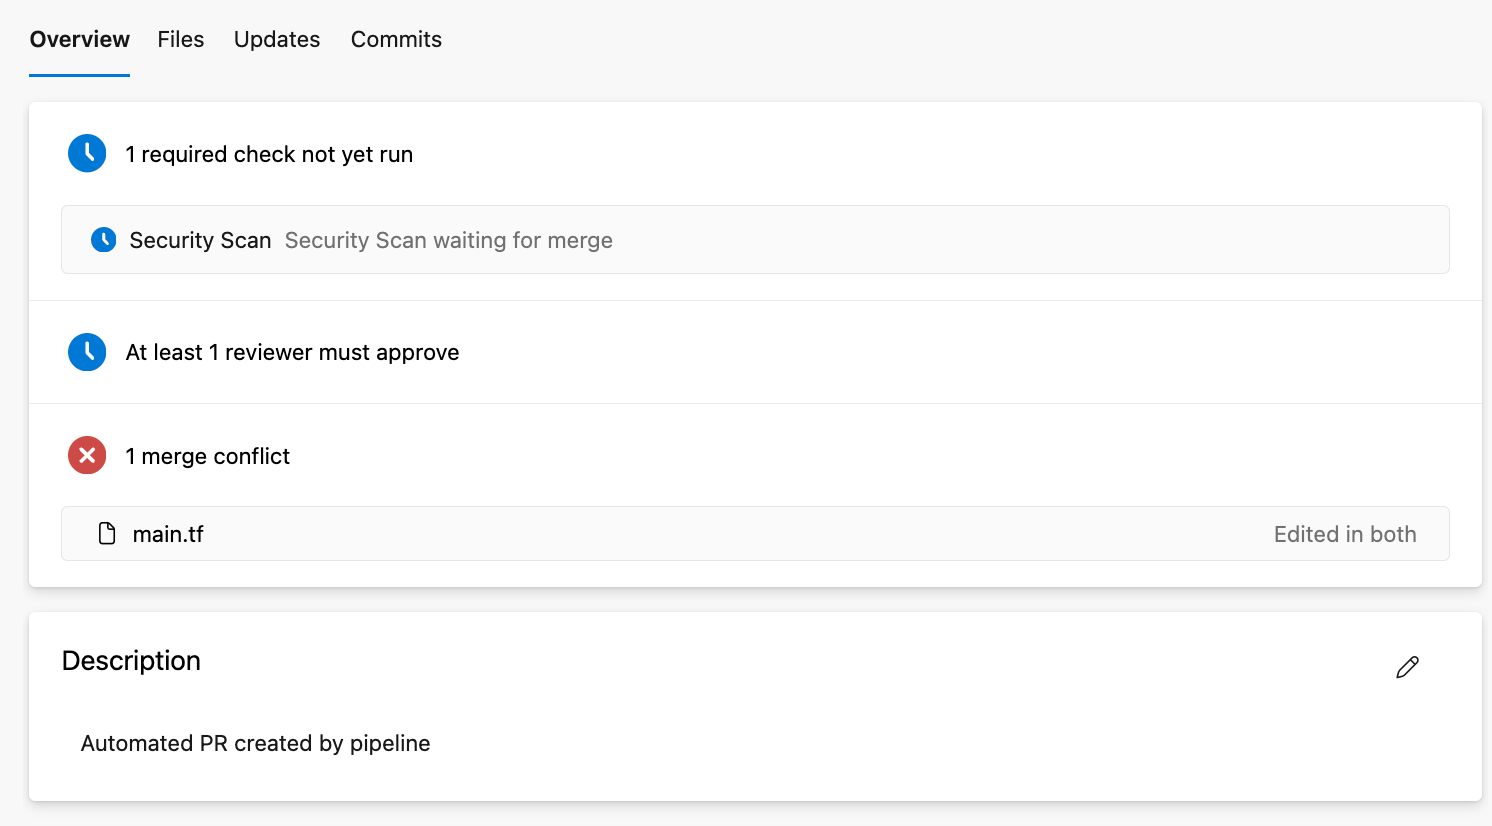Screen dimensions: 1492x826
Task: Go to the Updates tab
Action: tap(277, 40)
